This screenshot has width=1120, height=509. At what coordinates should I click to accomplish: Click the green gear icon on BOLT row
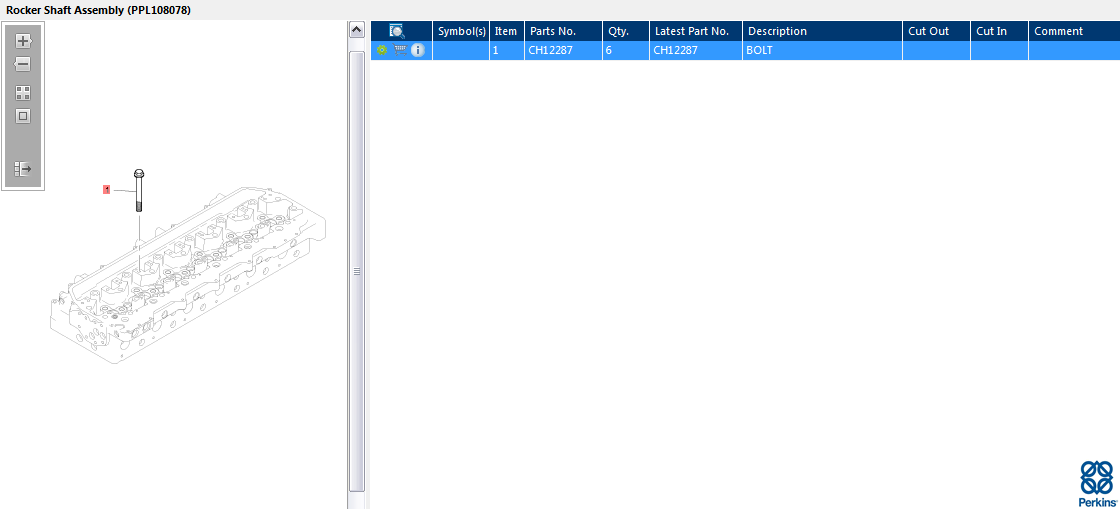coord(381,50)
